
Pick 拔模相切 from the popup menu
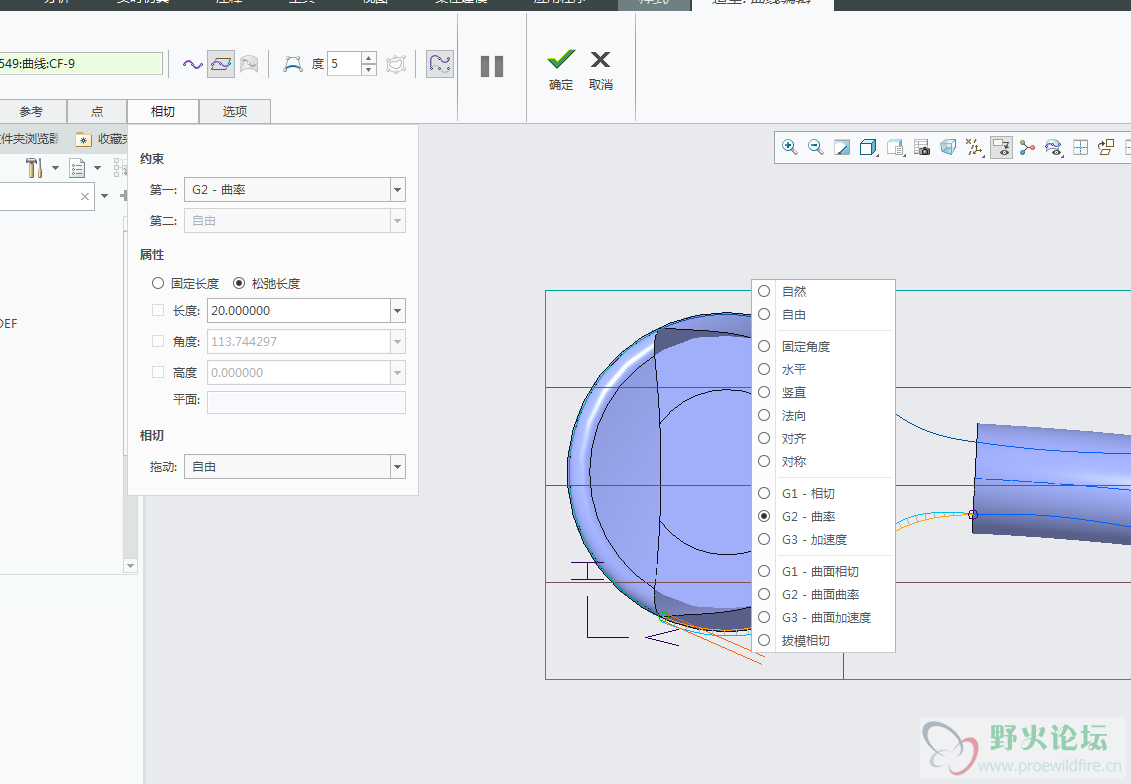pyautogui.click(x=823, y=640)
